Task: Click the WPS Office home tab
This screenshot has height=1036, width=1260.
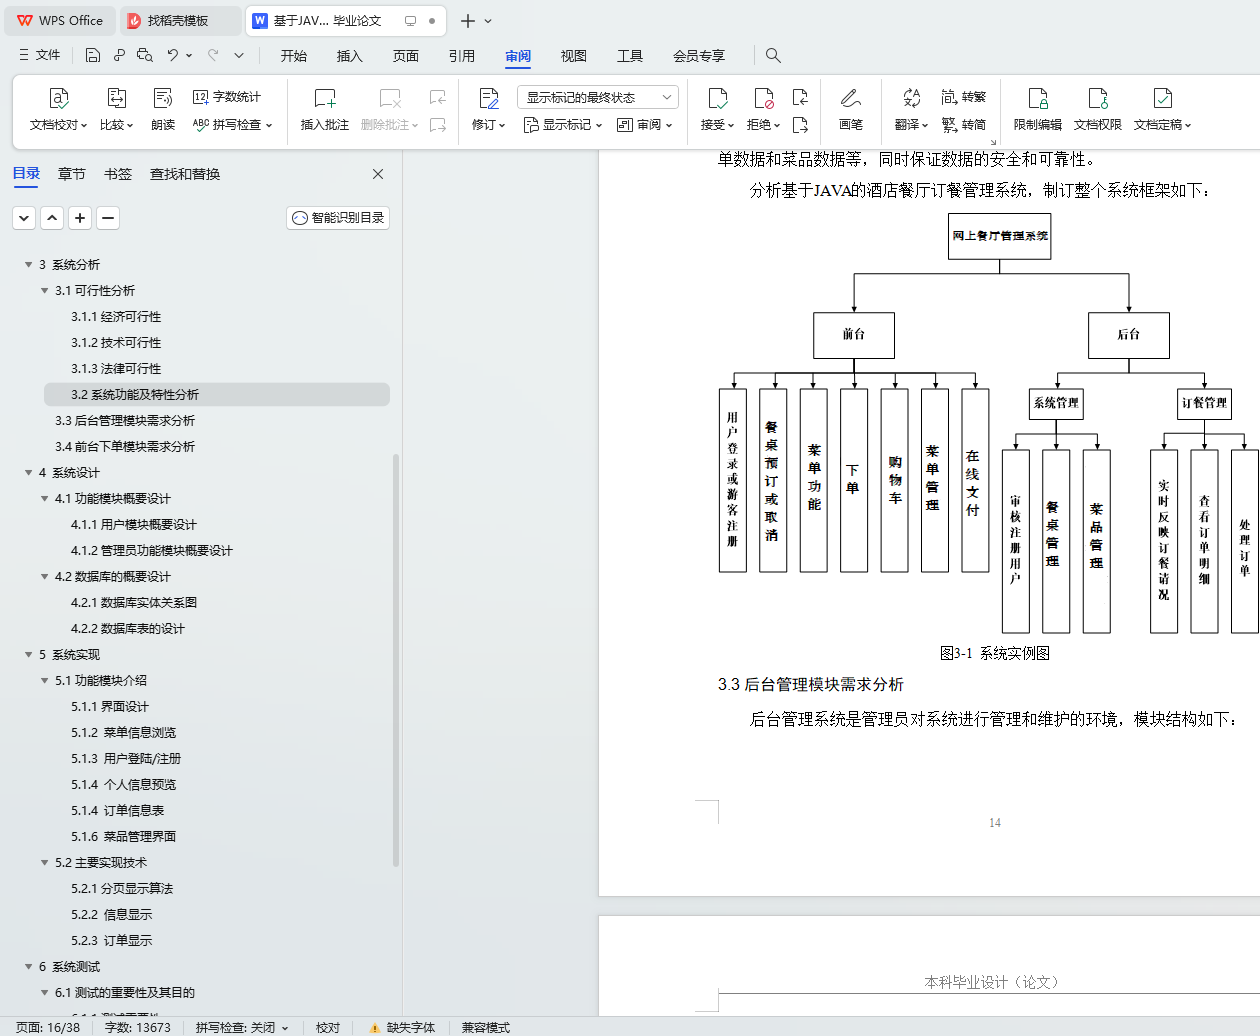Action: [60, 20]
